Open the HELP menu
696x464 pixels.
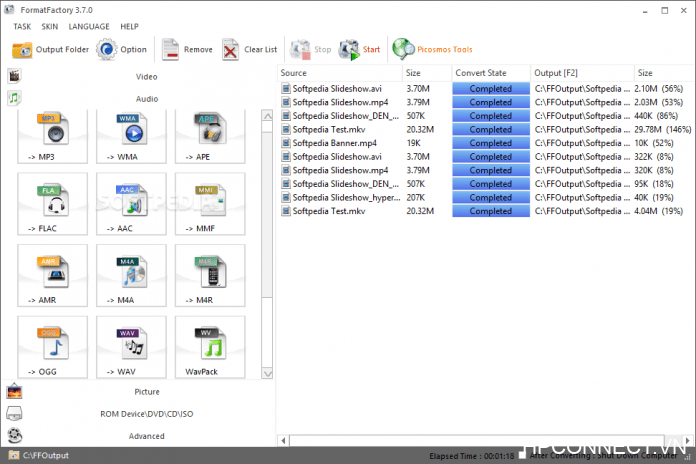pos(129,27)
